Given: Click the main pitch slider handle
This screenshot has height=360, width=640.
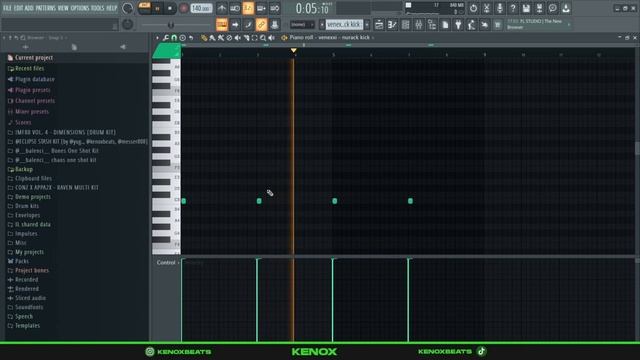Looking at the screenshot, I should click(171, 25).
